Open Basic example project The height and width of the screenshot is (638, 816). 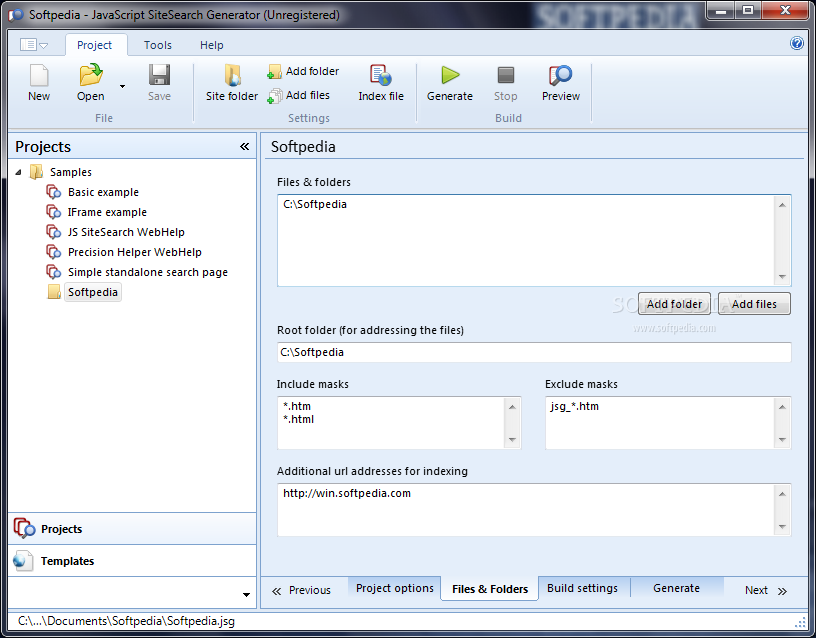point(104,192)
